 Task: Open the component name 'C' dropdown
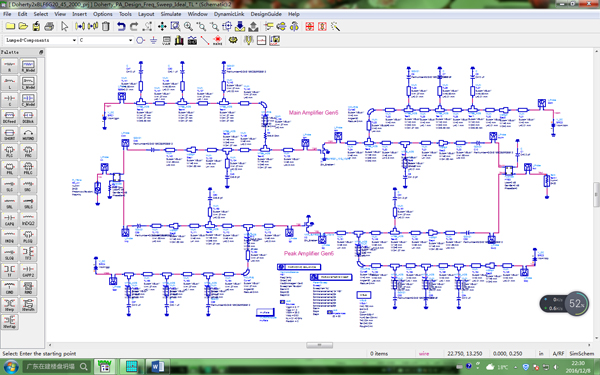click(x=130, y=40)
